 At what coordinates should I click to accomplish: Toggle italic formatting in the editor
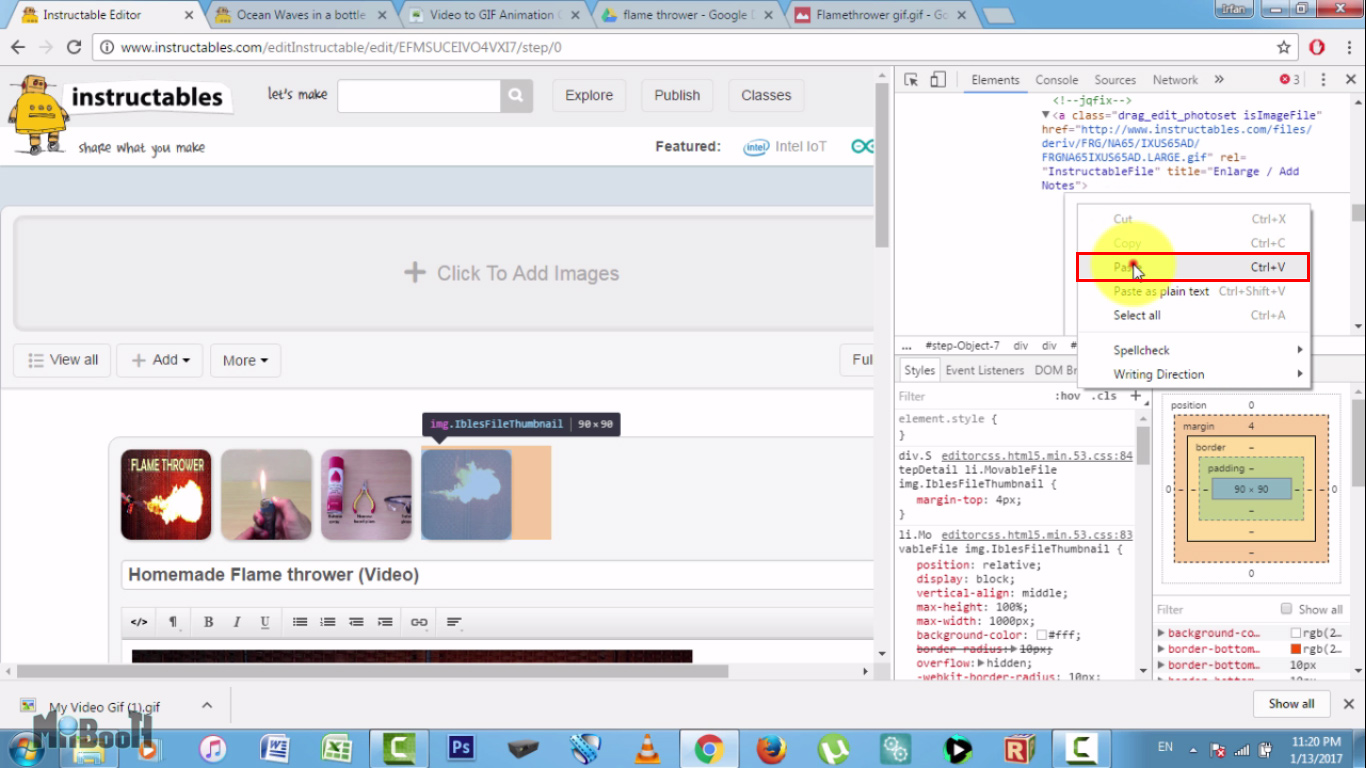pyautogui.click(x=237, y=622)
